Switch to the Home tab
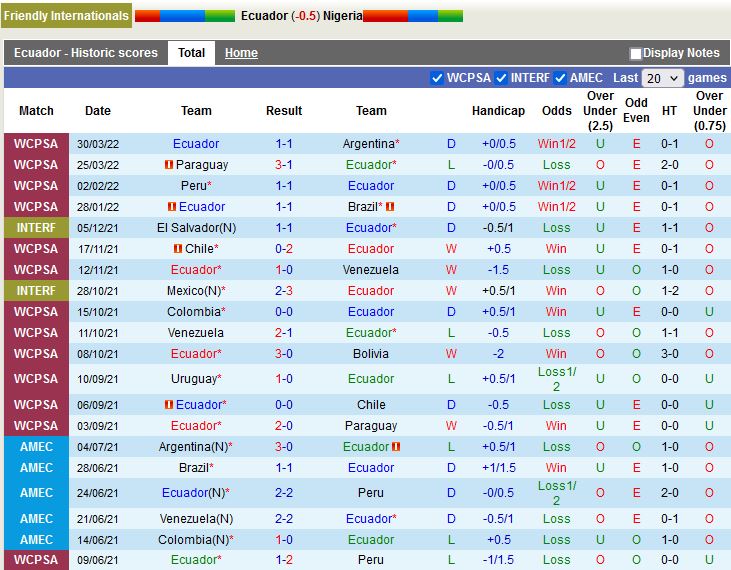This screenshot has width=731, height=570. coord(241,53)
